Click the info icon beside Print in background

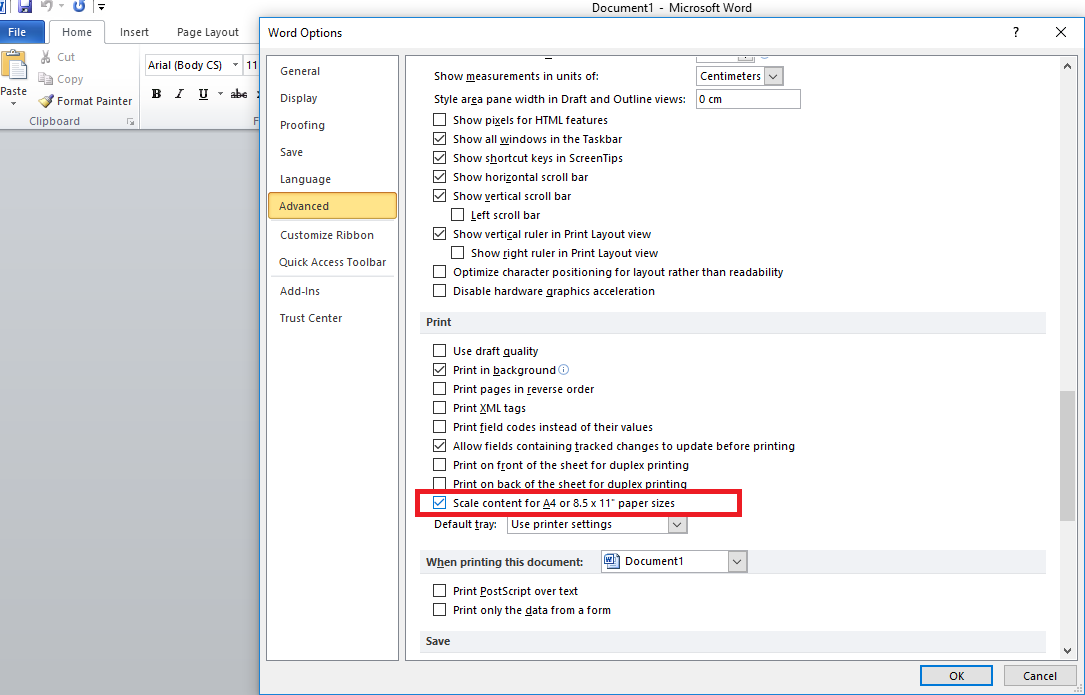(564, 370)
